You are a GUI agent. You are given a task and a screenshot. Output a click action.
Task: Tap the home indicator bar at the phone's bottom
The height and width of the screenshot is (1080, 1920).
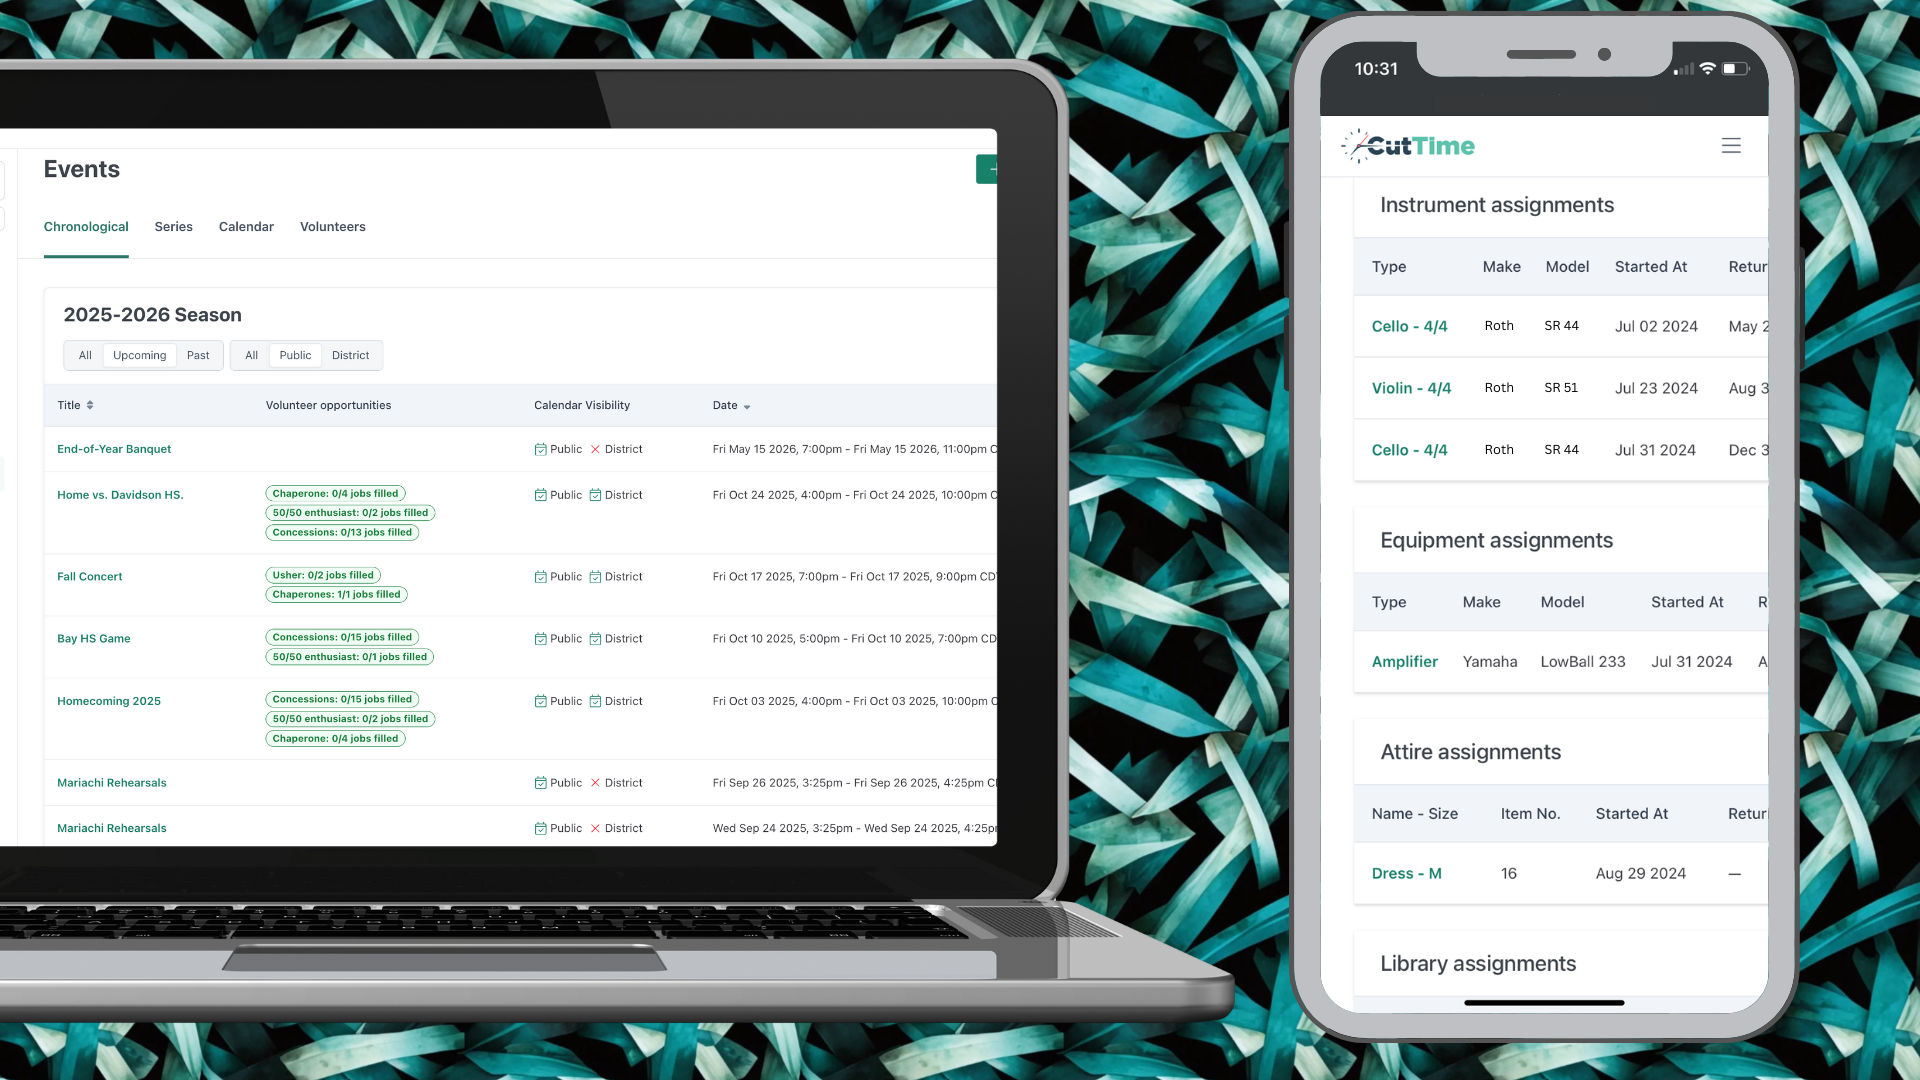tap(1543, 1003)
